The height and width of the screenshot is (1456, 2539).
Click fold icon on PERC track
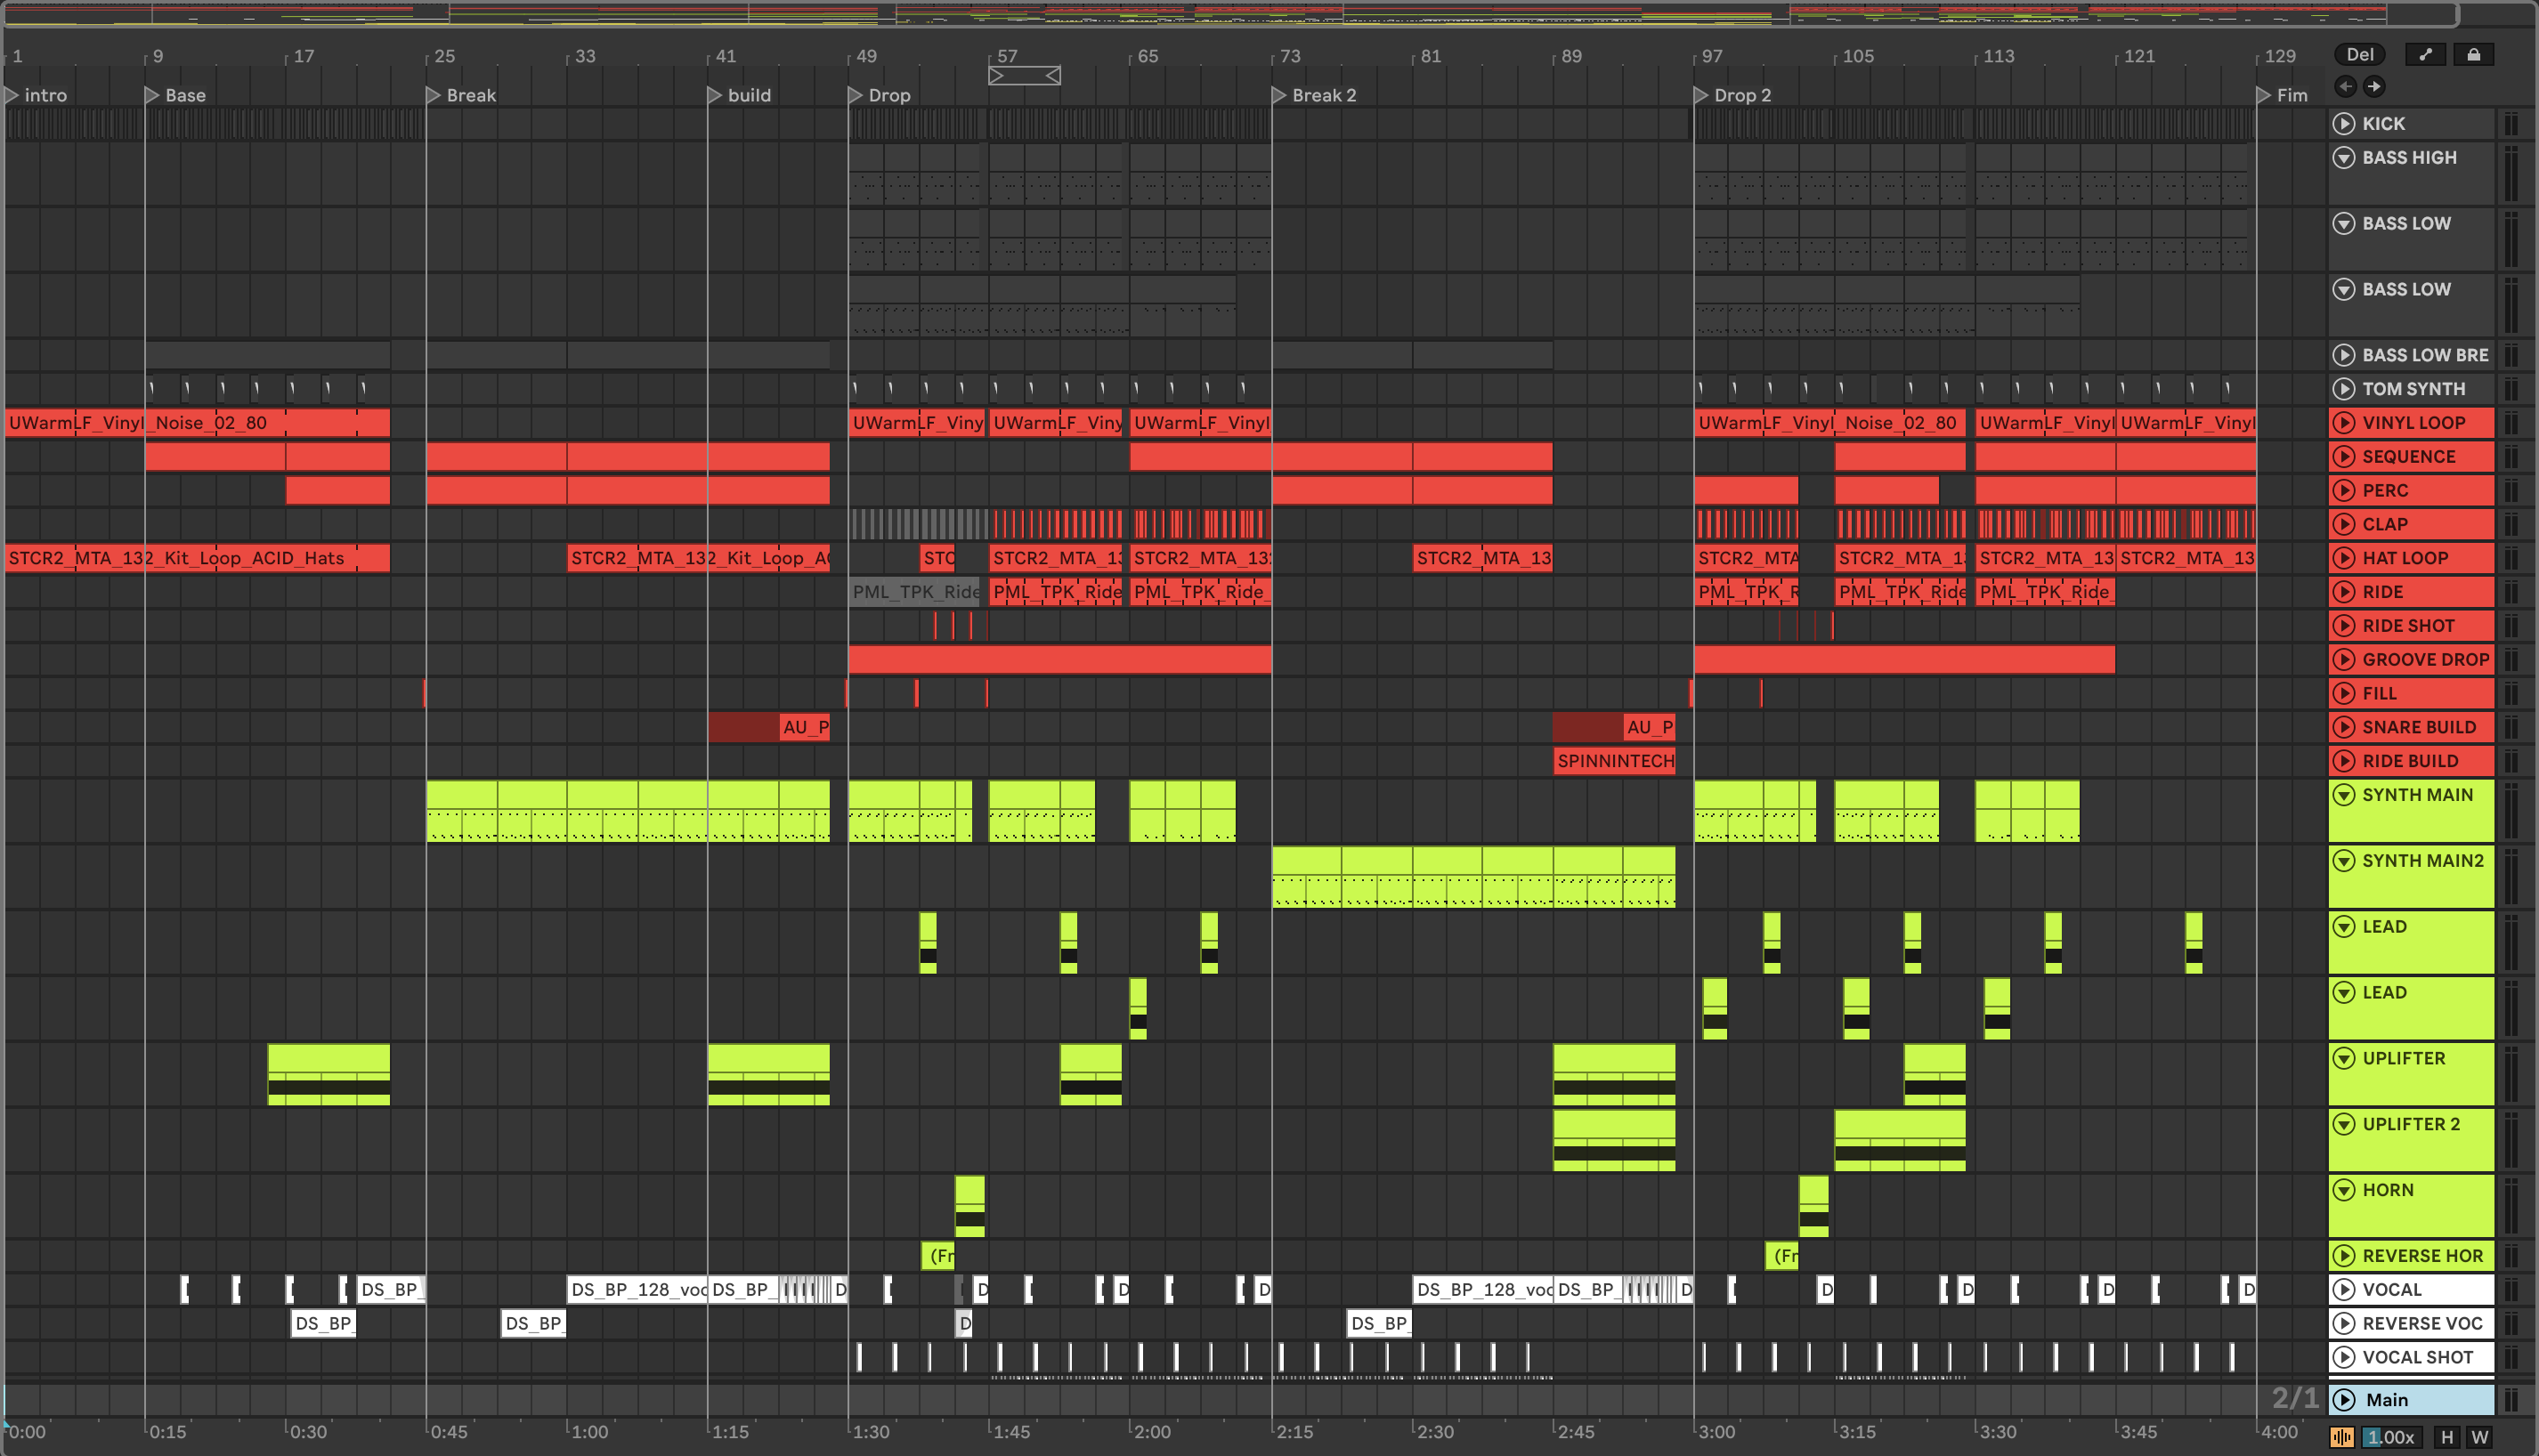click(x=2343, y=491)
